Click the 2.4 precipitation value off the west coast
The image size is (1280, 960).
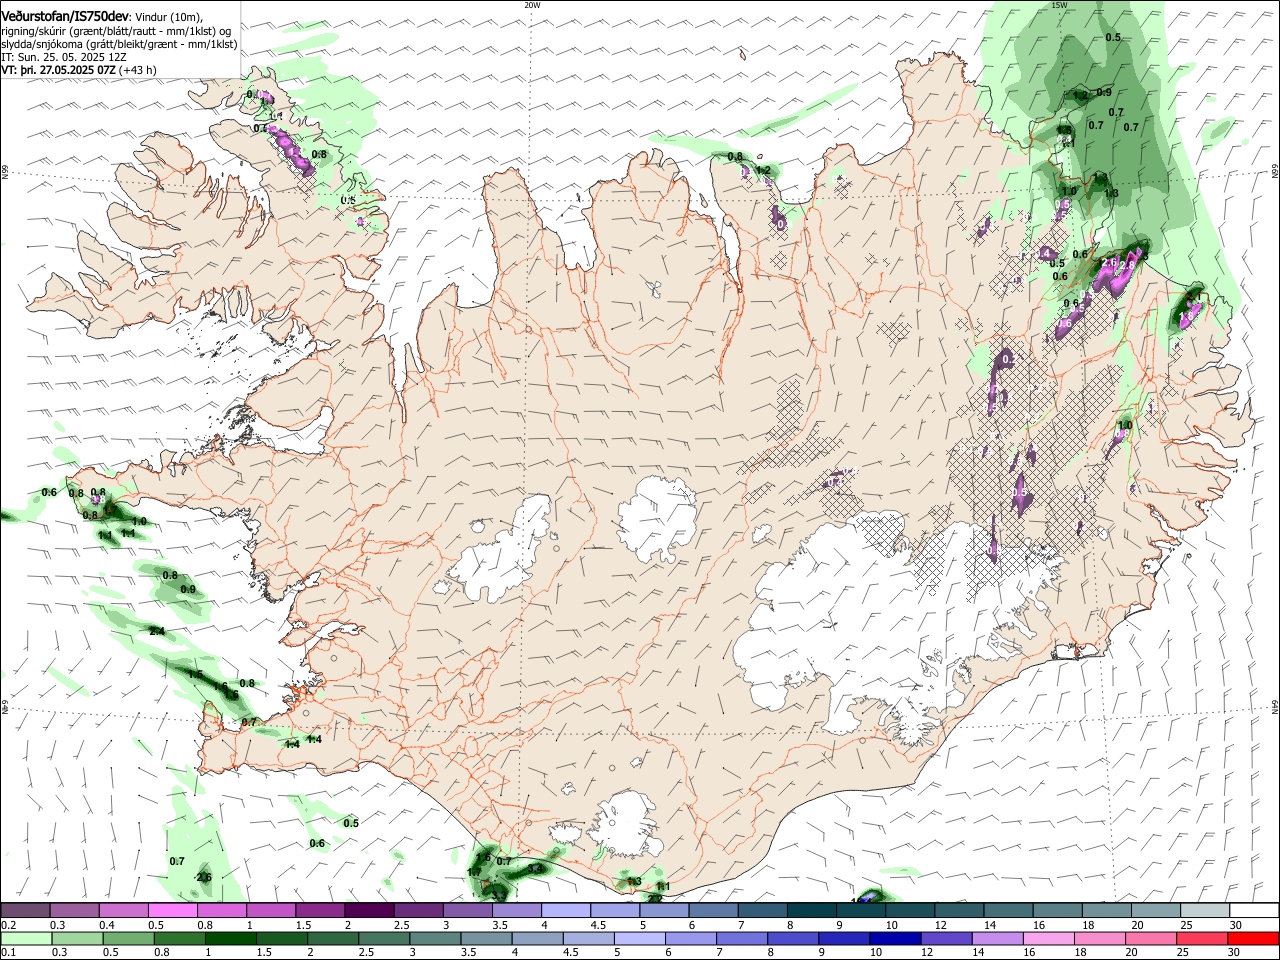pos(156,631)
